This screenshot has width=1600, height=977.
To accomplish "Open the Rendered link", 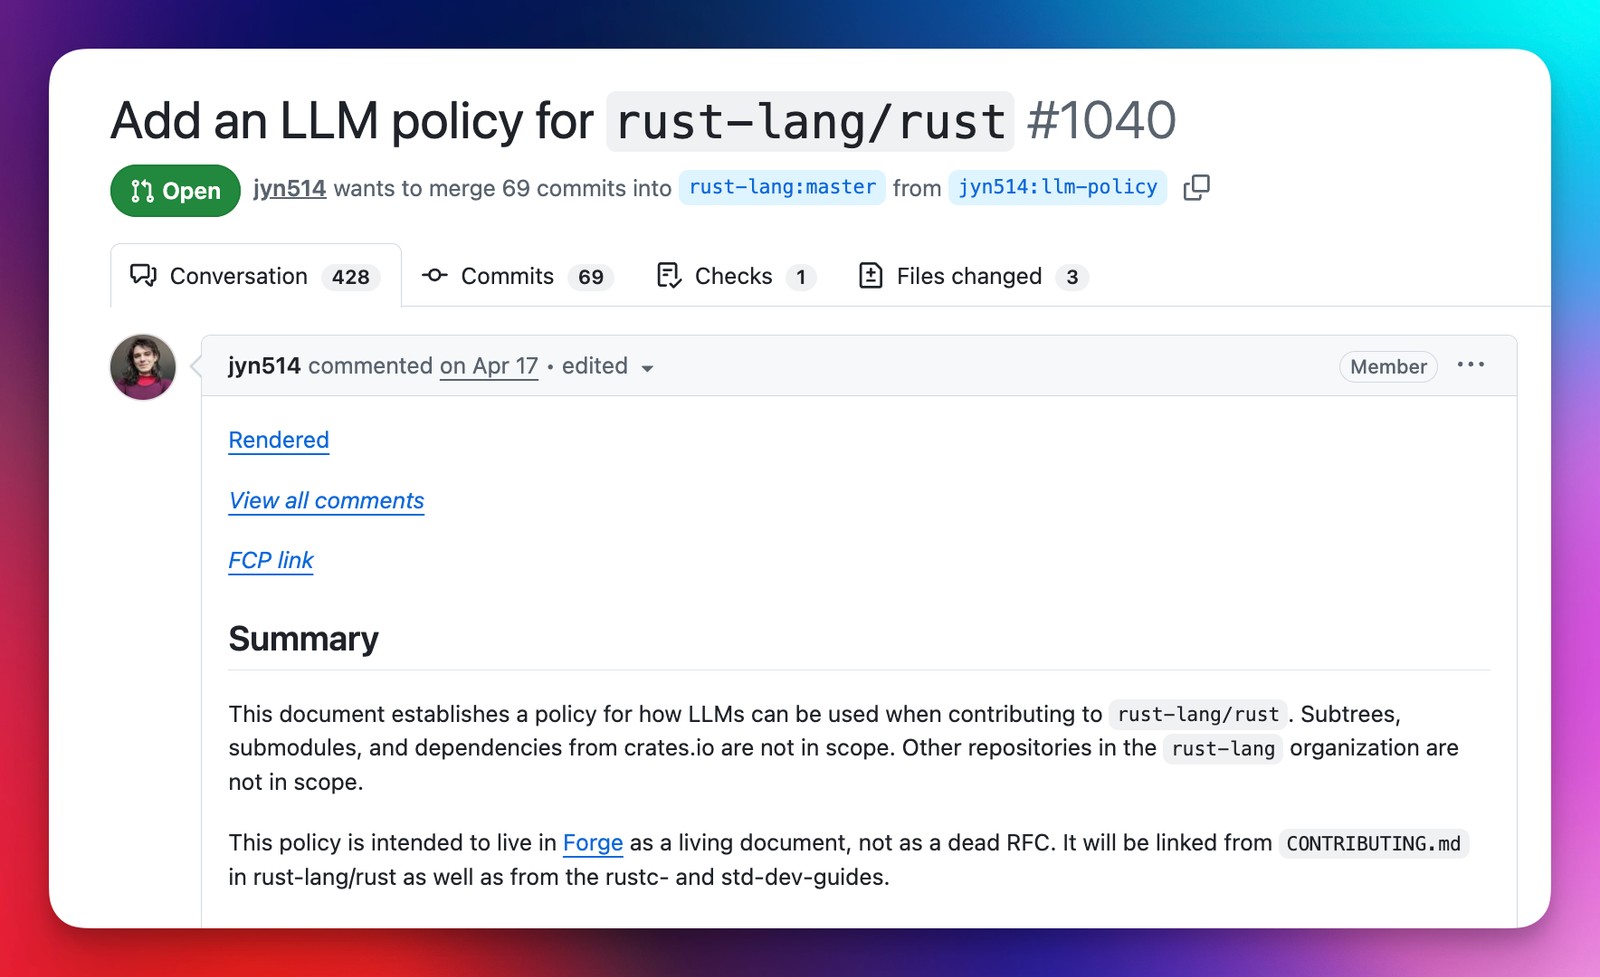I will tap(278, 440).
